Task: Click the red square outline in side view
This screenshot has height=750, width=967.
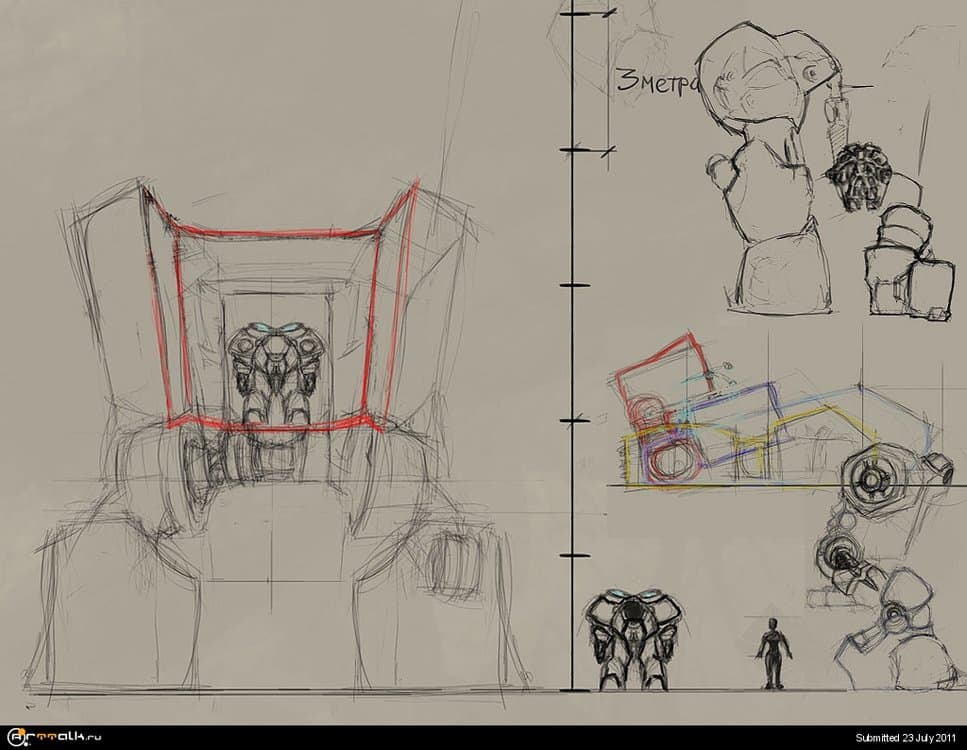Action: (660, 370)
